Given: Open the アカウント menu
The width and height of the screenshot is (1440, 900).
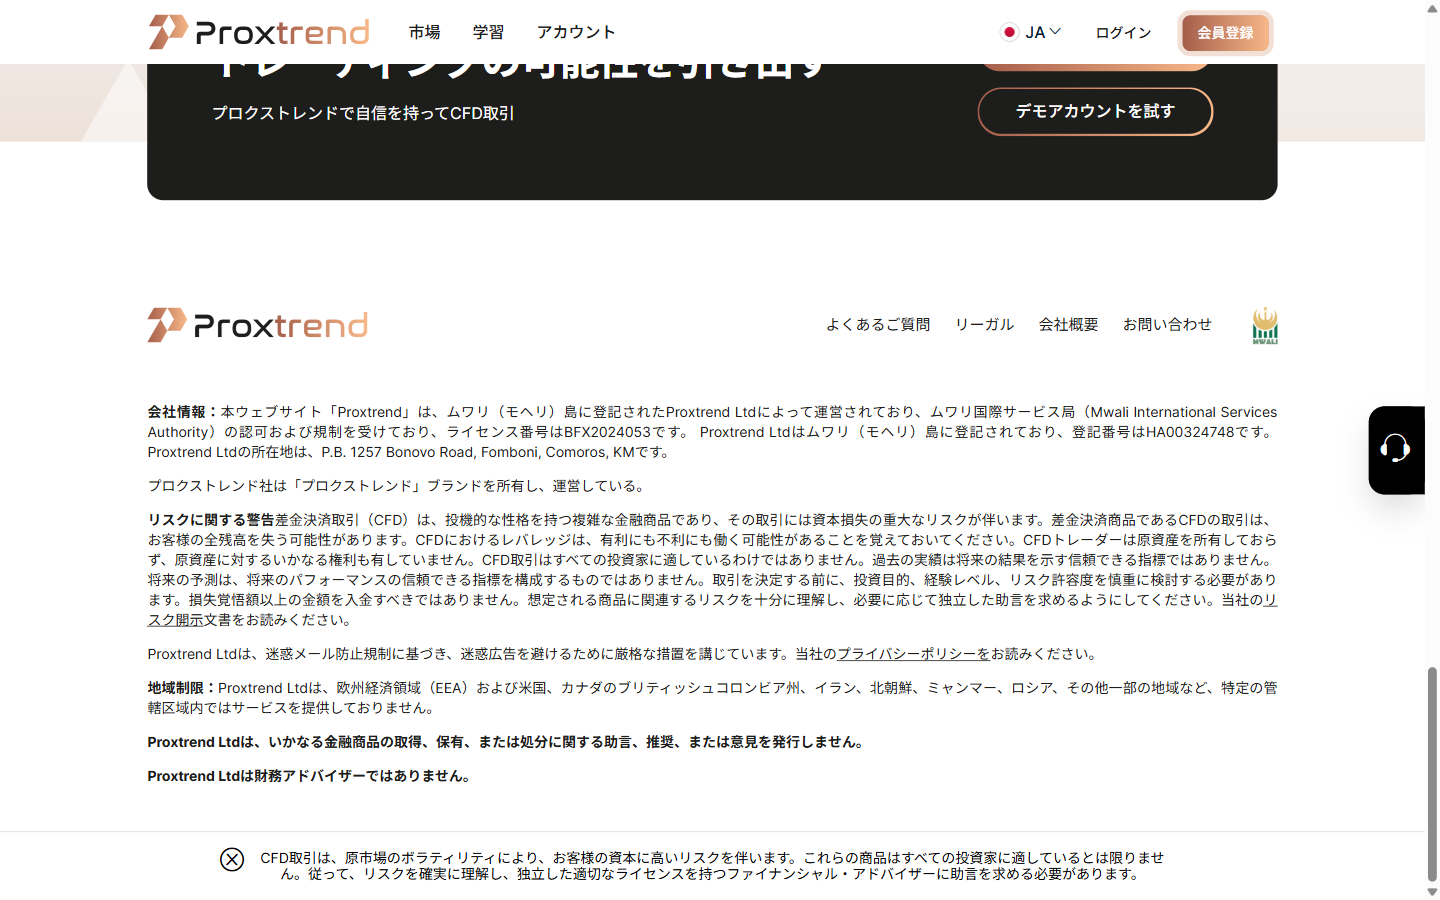Looking at the screenshot, I should (576, 32).
